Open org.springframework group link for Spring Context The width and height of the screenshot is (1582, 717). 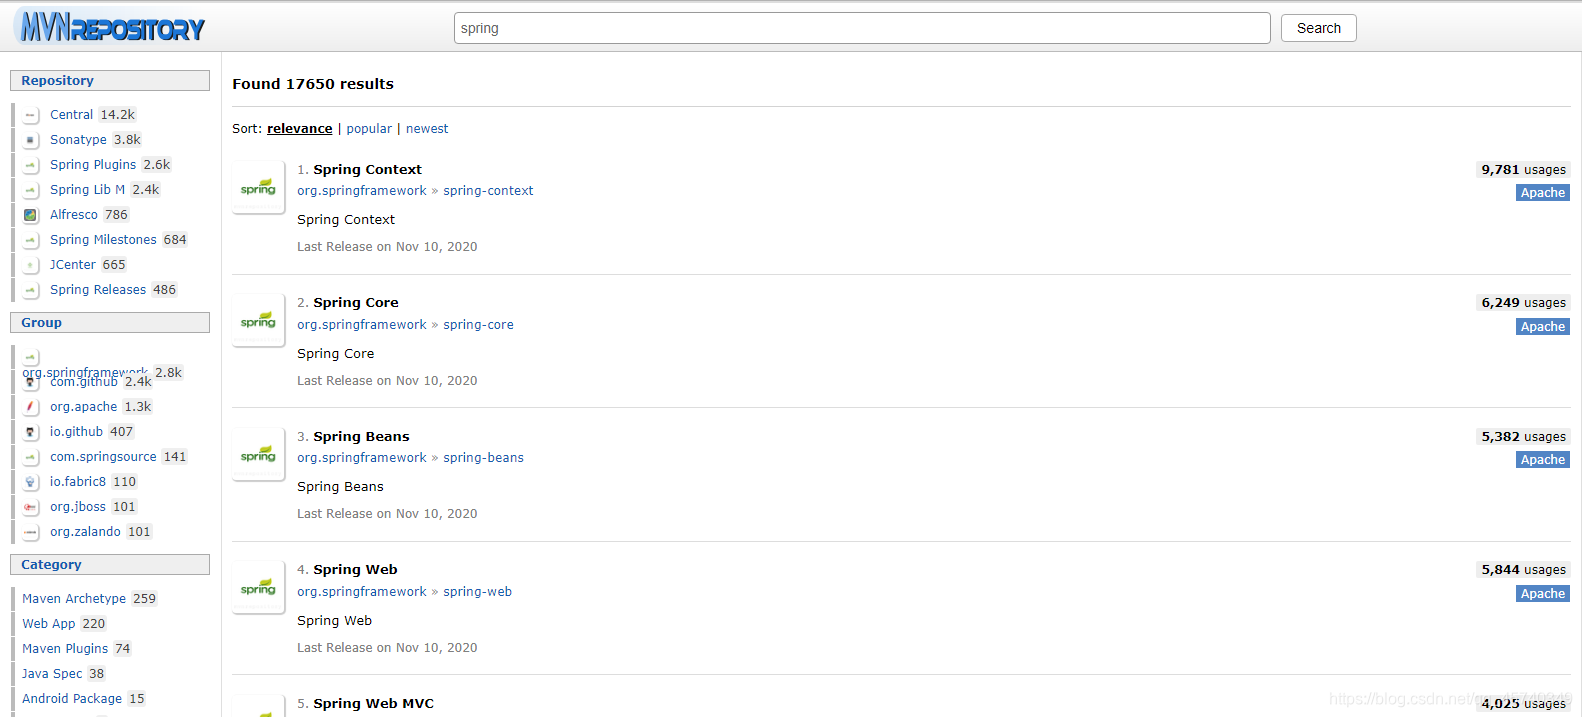362,191
